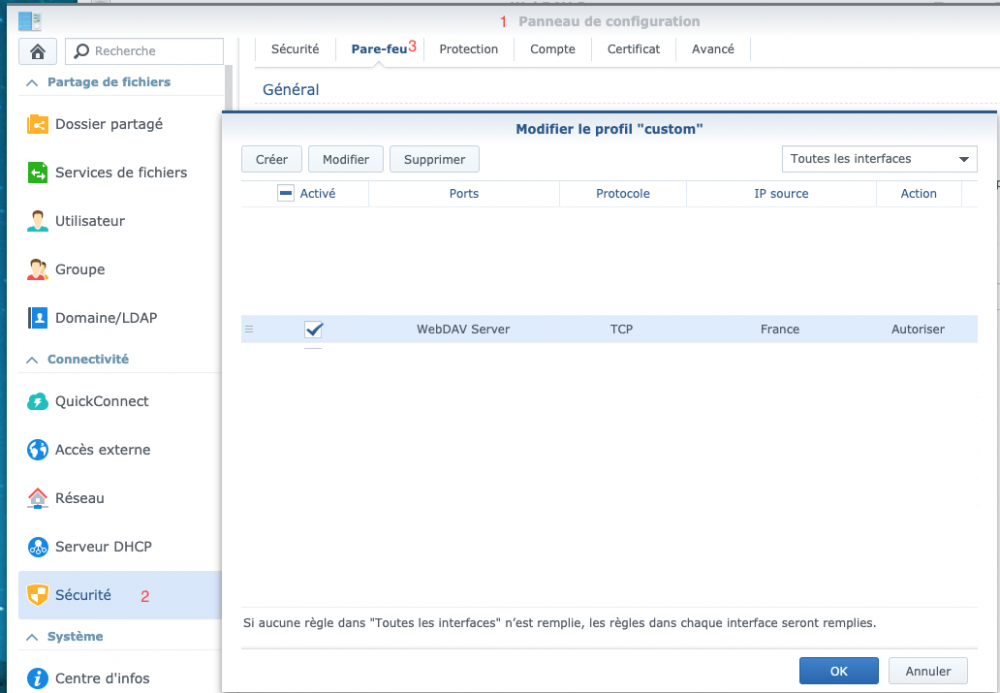The image size is (1000, 693).
Task: Open Accès externe globe icon
Action: (x=38, y=450)
